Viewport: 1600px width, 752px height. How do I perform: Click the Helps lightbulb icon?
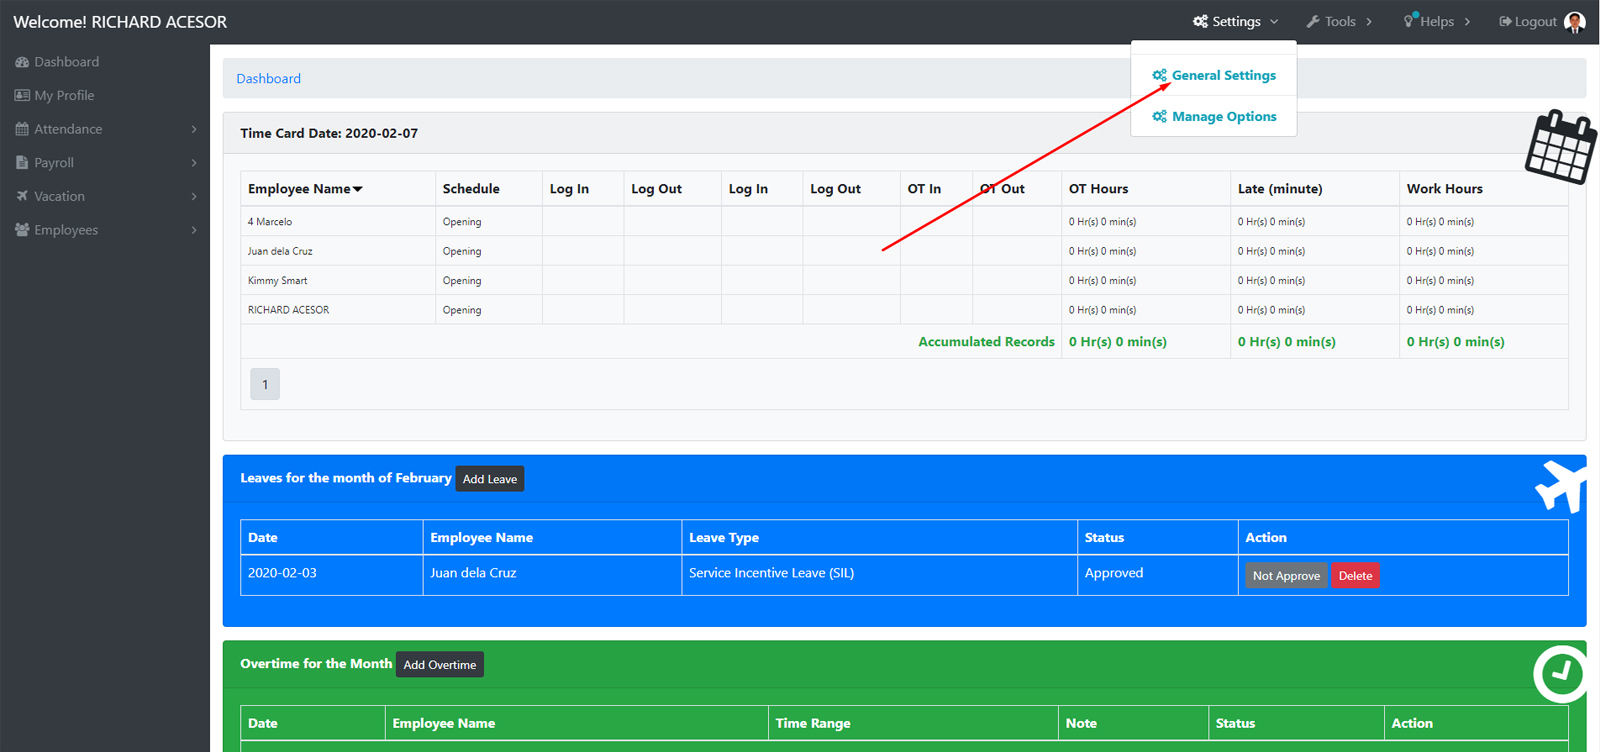(x=1410, y=20)
